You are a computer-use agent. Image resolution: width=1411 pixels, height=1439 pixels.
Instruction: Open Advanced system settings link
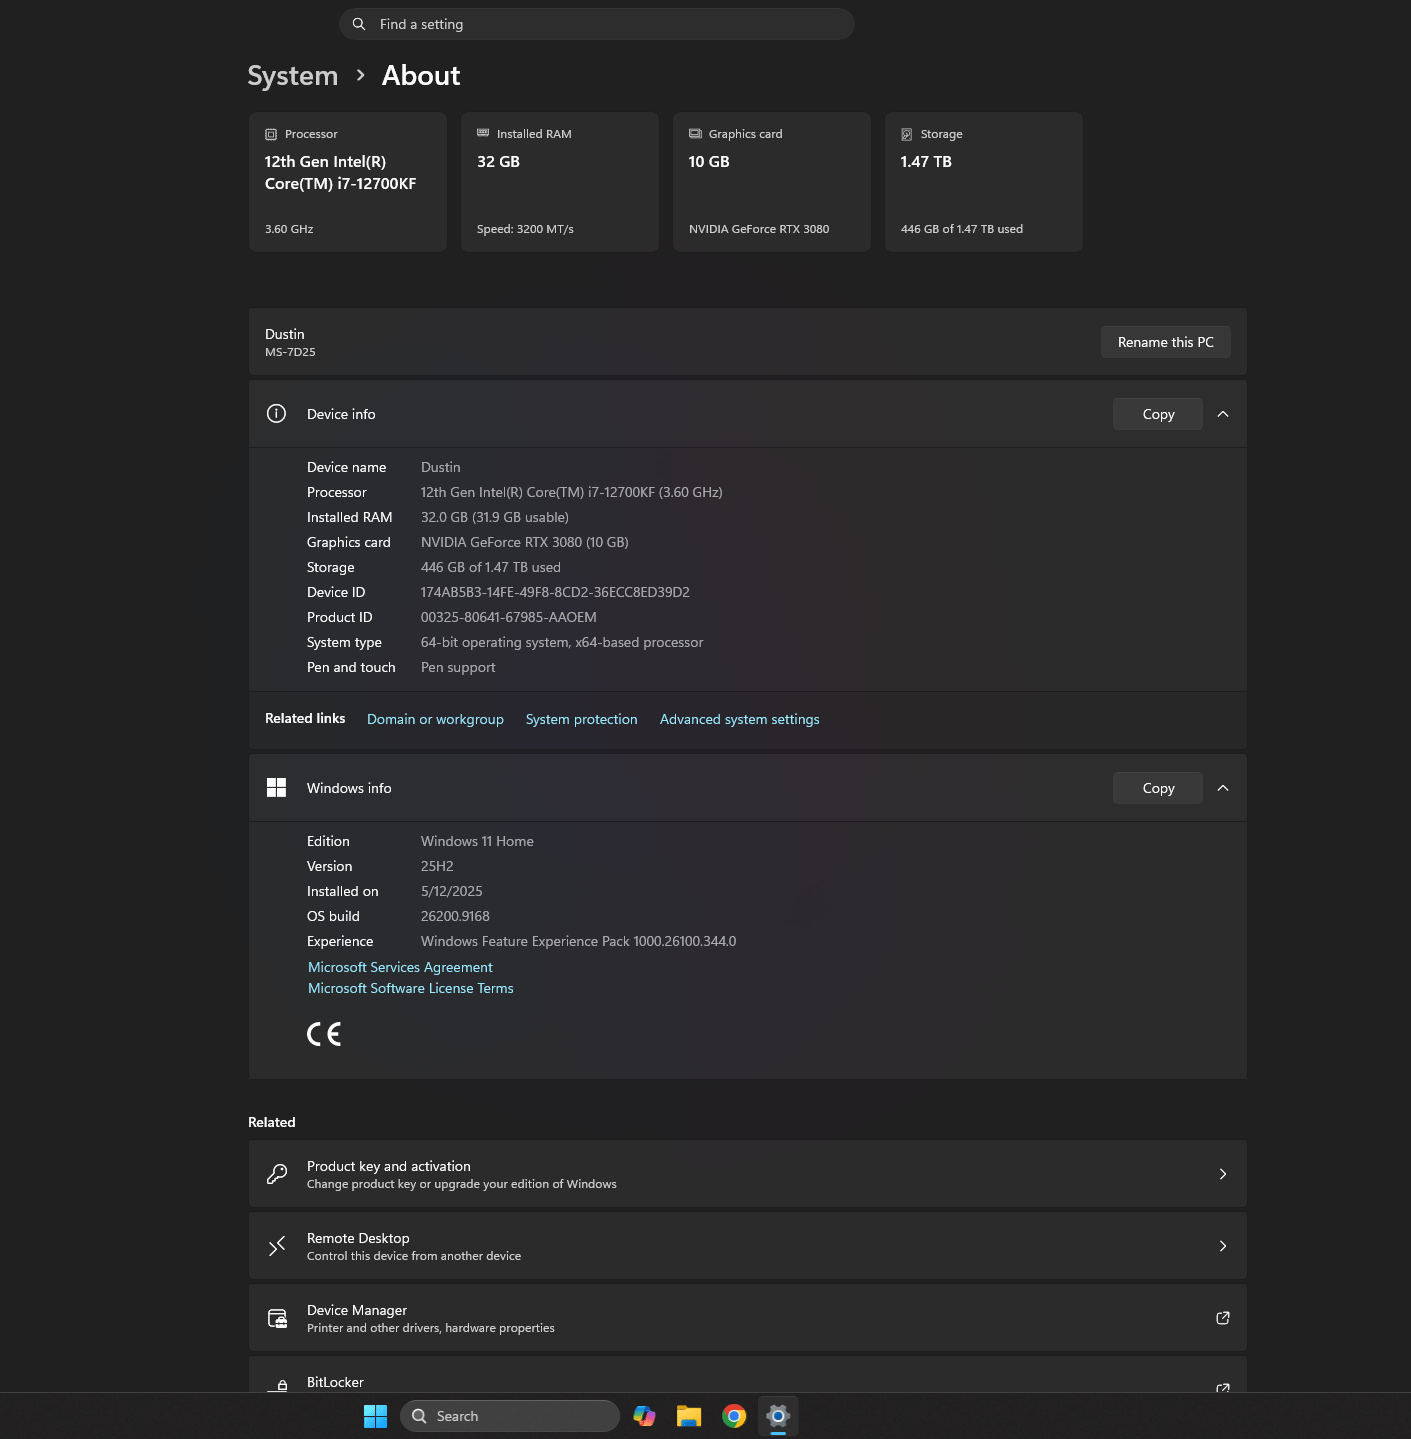pyautogui.click(x=740, y=719)
